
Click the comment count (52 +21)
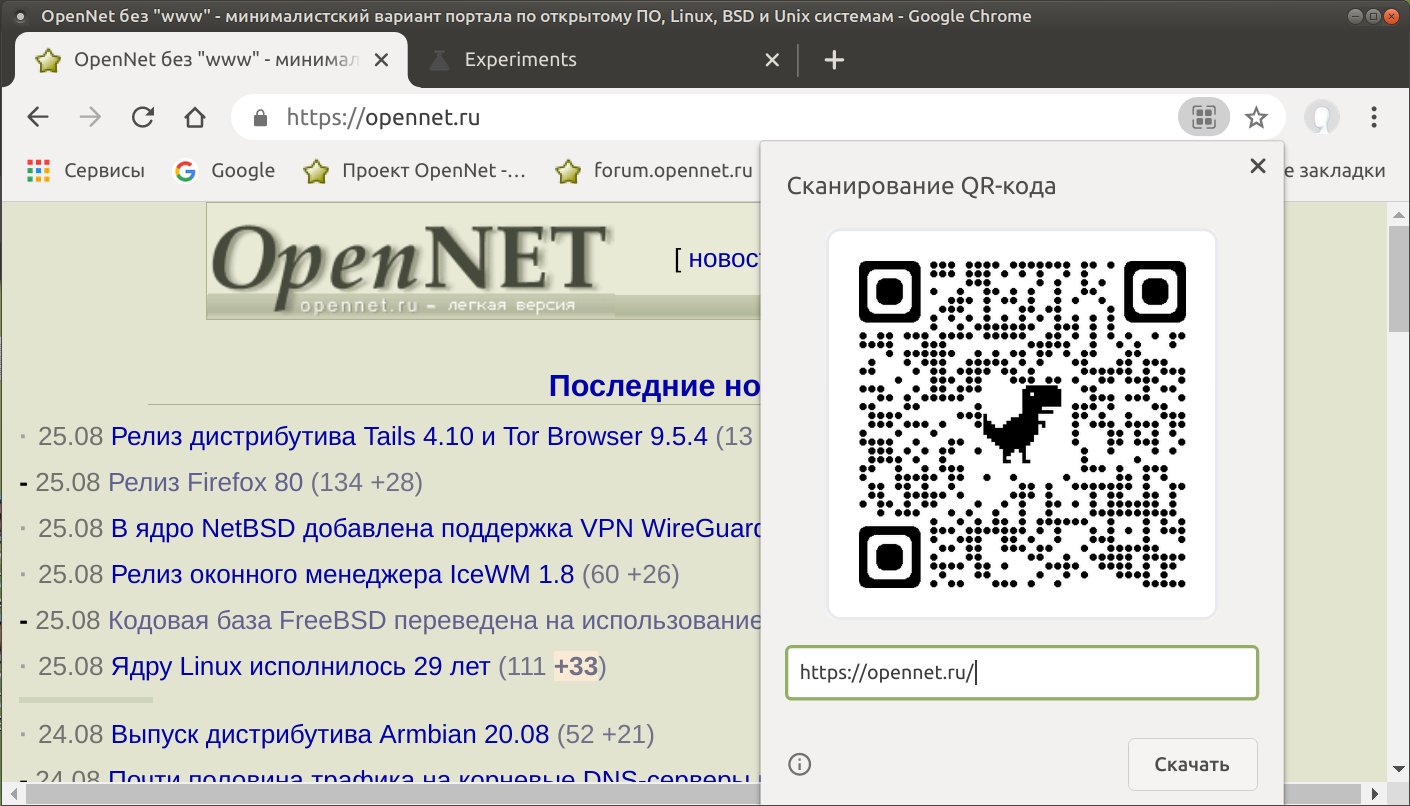[x=606, y=736]
